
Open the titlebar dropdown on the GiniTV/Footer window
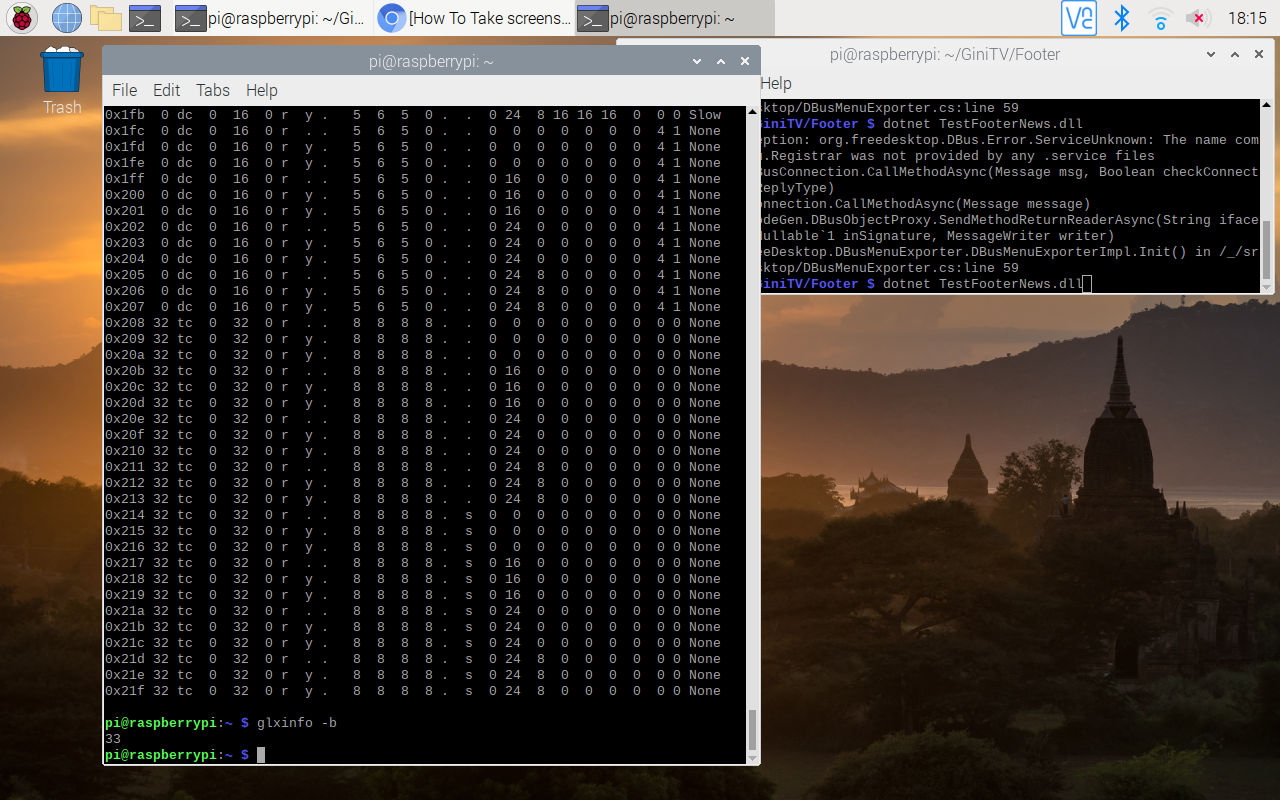click(1211, 54)
